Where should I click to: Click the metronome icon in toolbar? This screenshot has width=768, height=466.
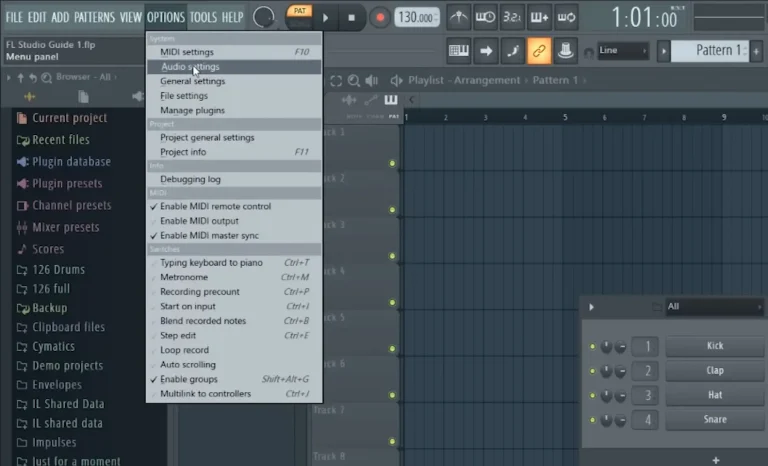(459, 17)
